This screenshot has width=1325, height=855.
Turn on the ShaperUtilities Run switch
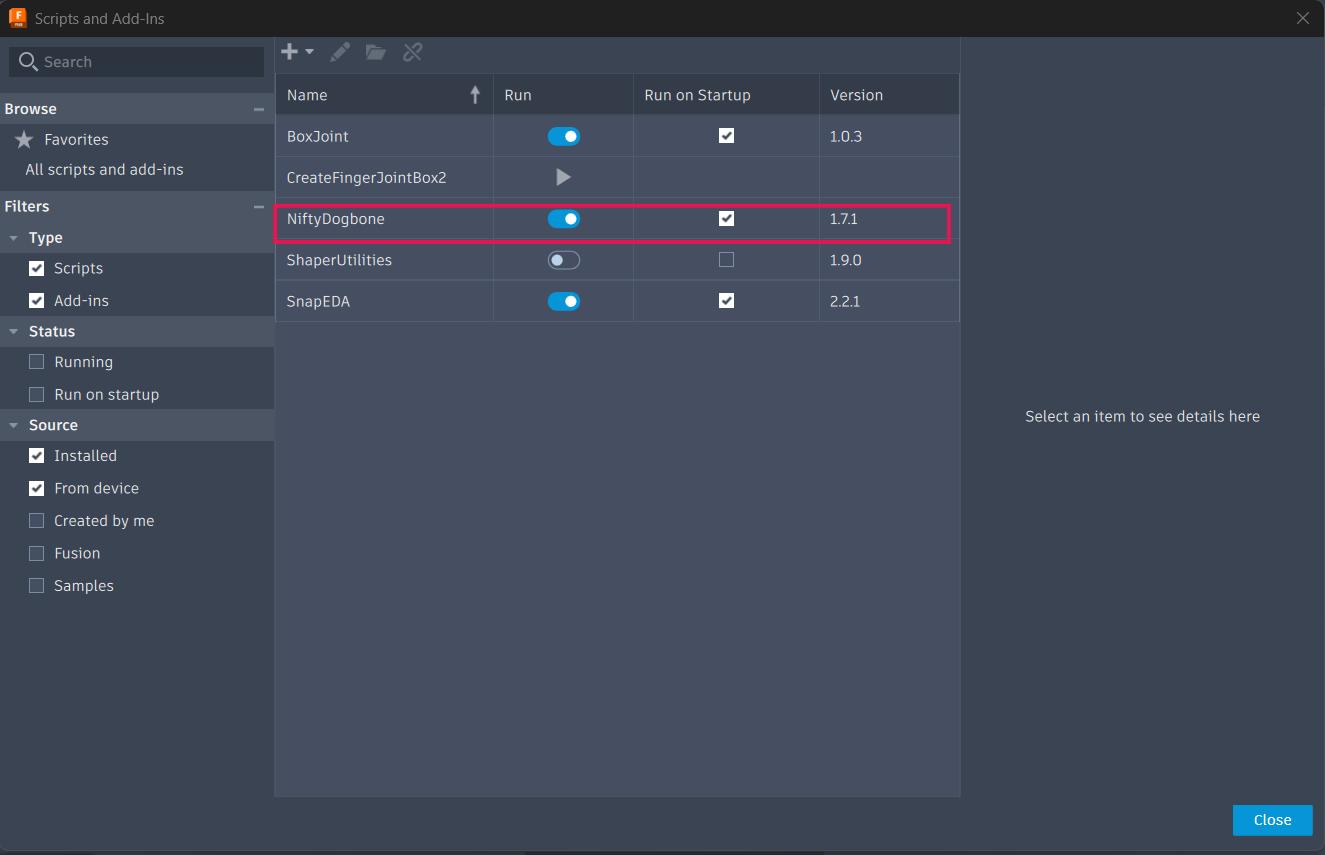point(564,260)
